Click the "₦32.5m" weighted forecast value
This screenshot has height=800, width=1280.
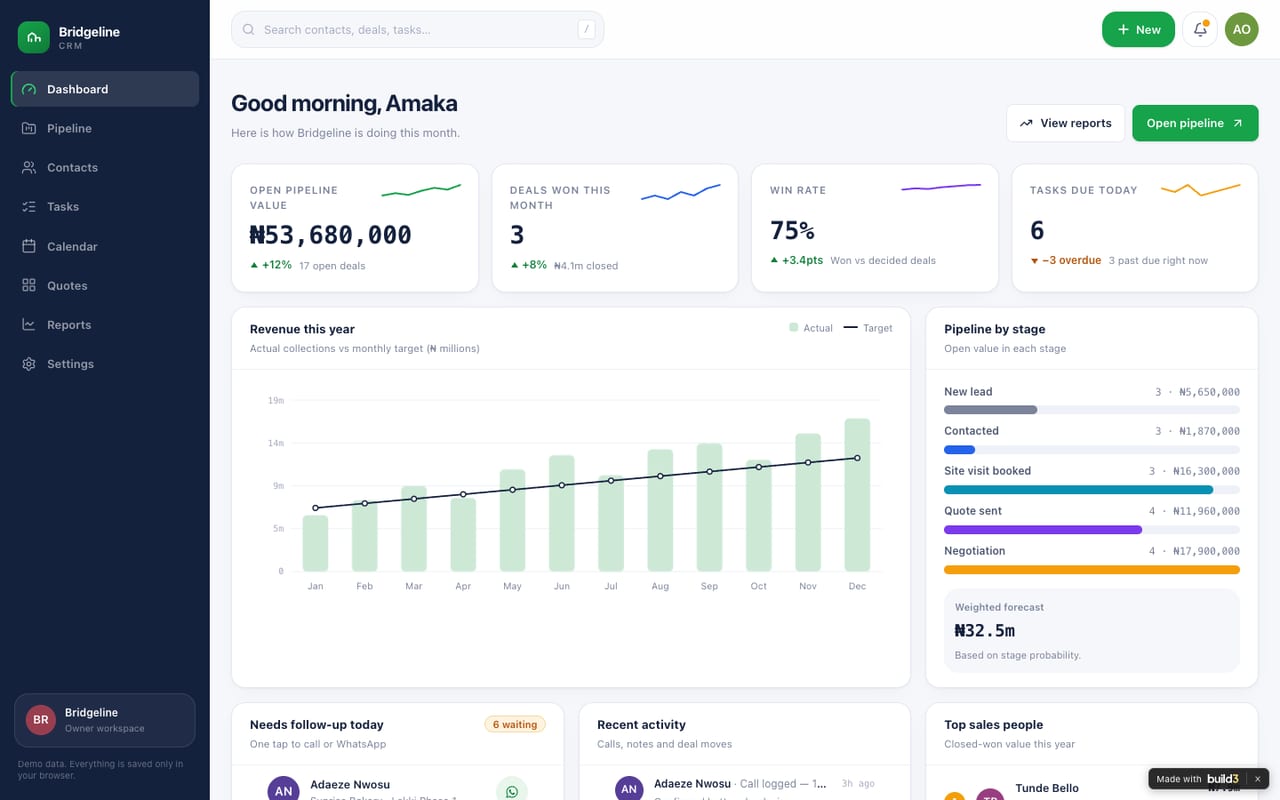[x=985, y=631]
